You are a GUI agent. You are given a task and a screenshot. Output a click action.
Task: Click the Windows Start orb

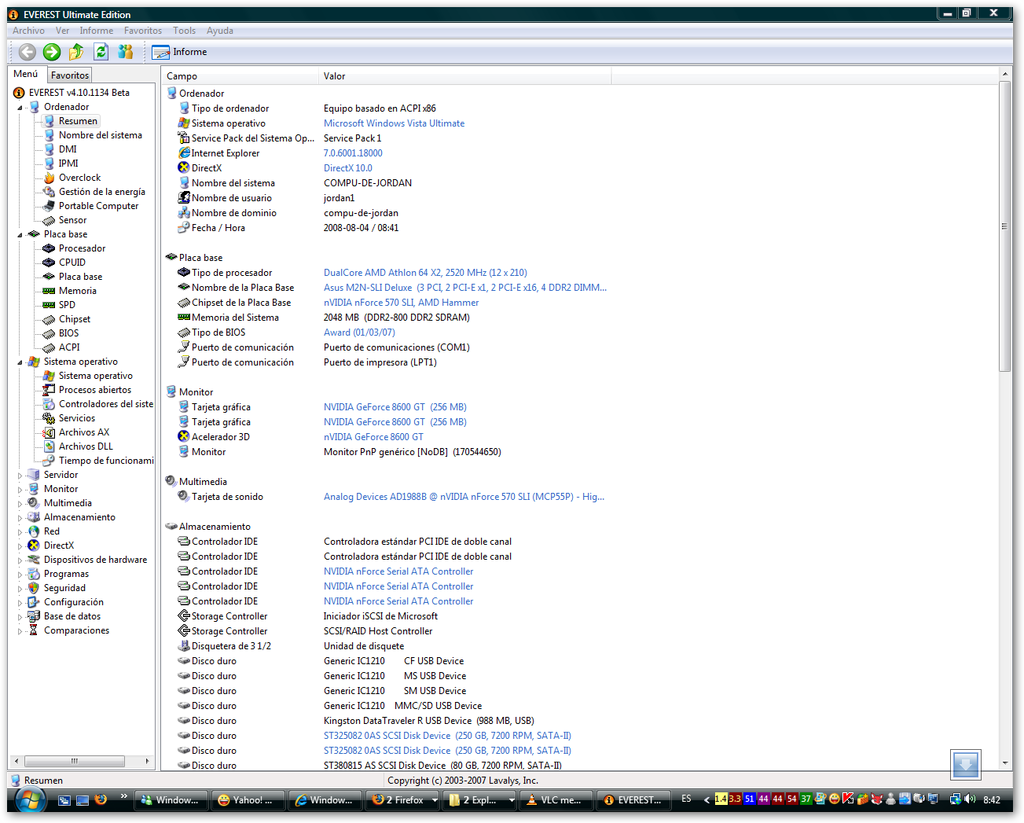[x=30, y=799]
